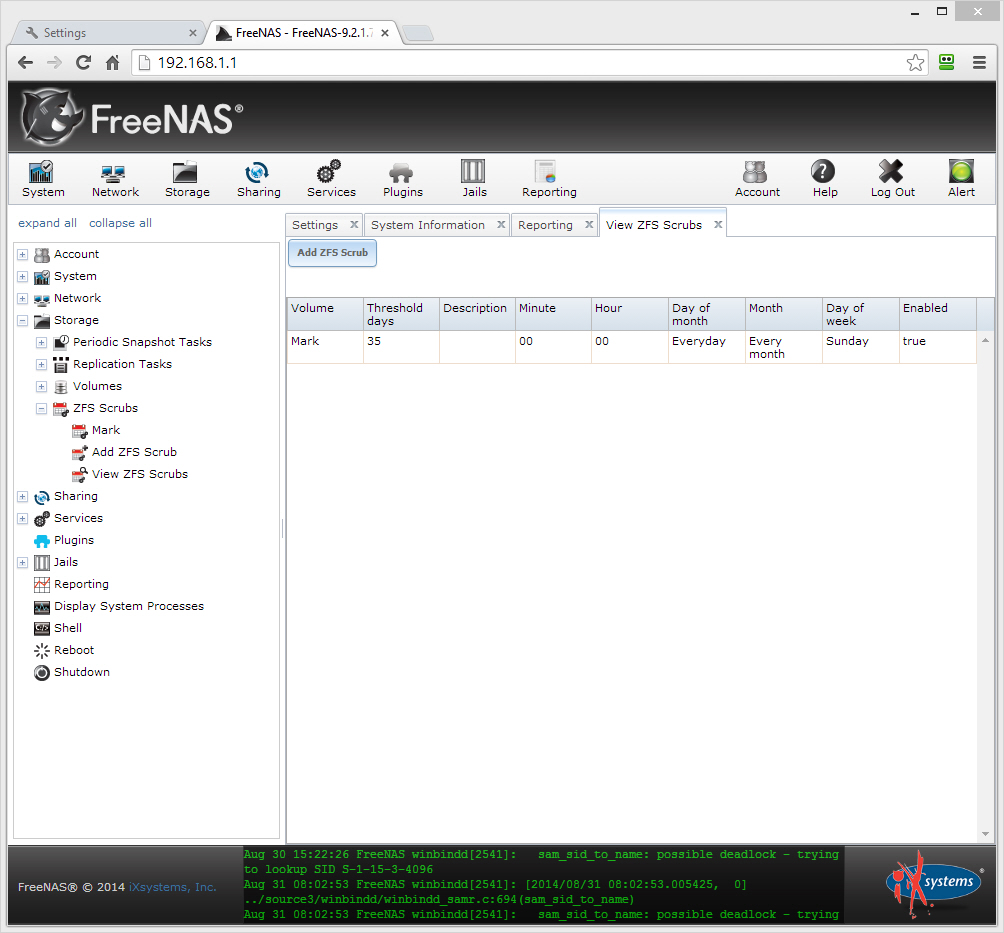This screenshot has width=1004, height=933.
Task: Click the Log Out icon
Action: pyautogui.click(x=892, y=179)
